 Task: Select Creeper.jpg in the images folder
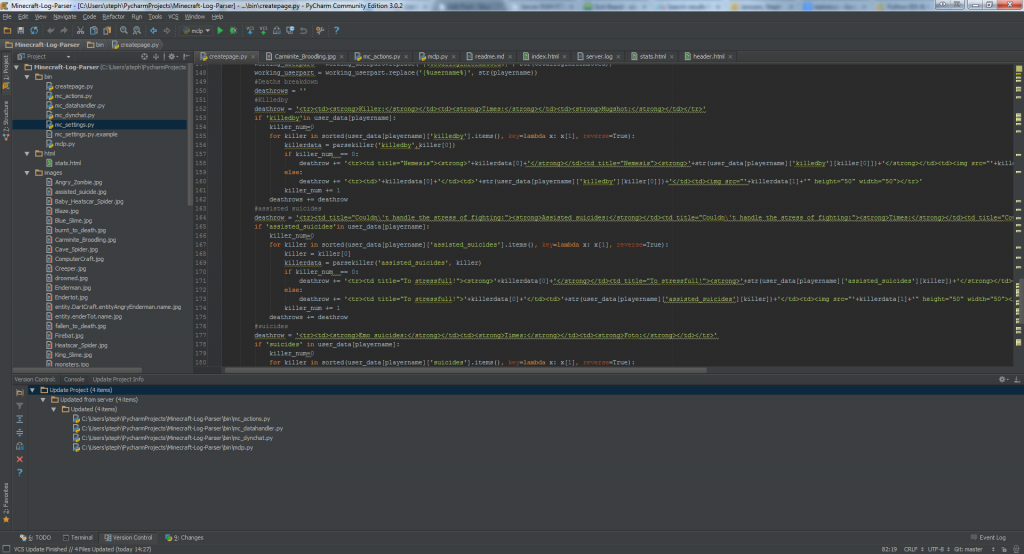point(70,269)
